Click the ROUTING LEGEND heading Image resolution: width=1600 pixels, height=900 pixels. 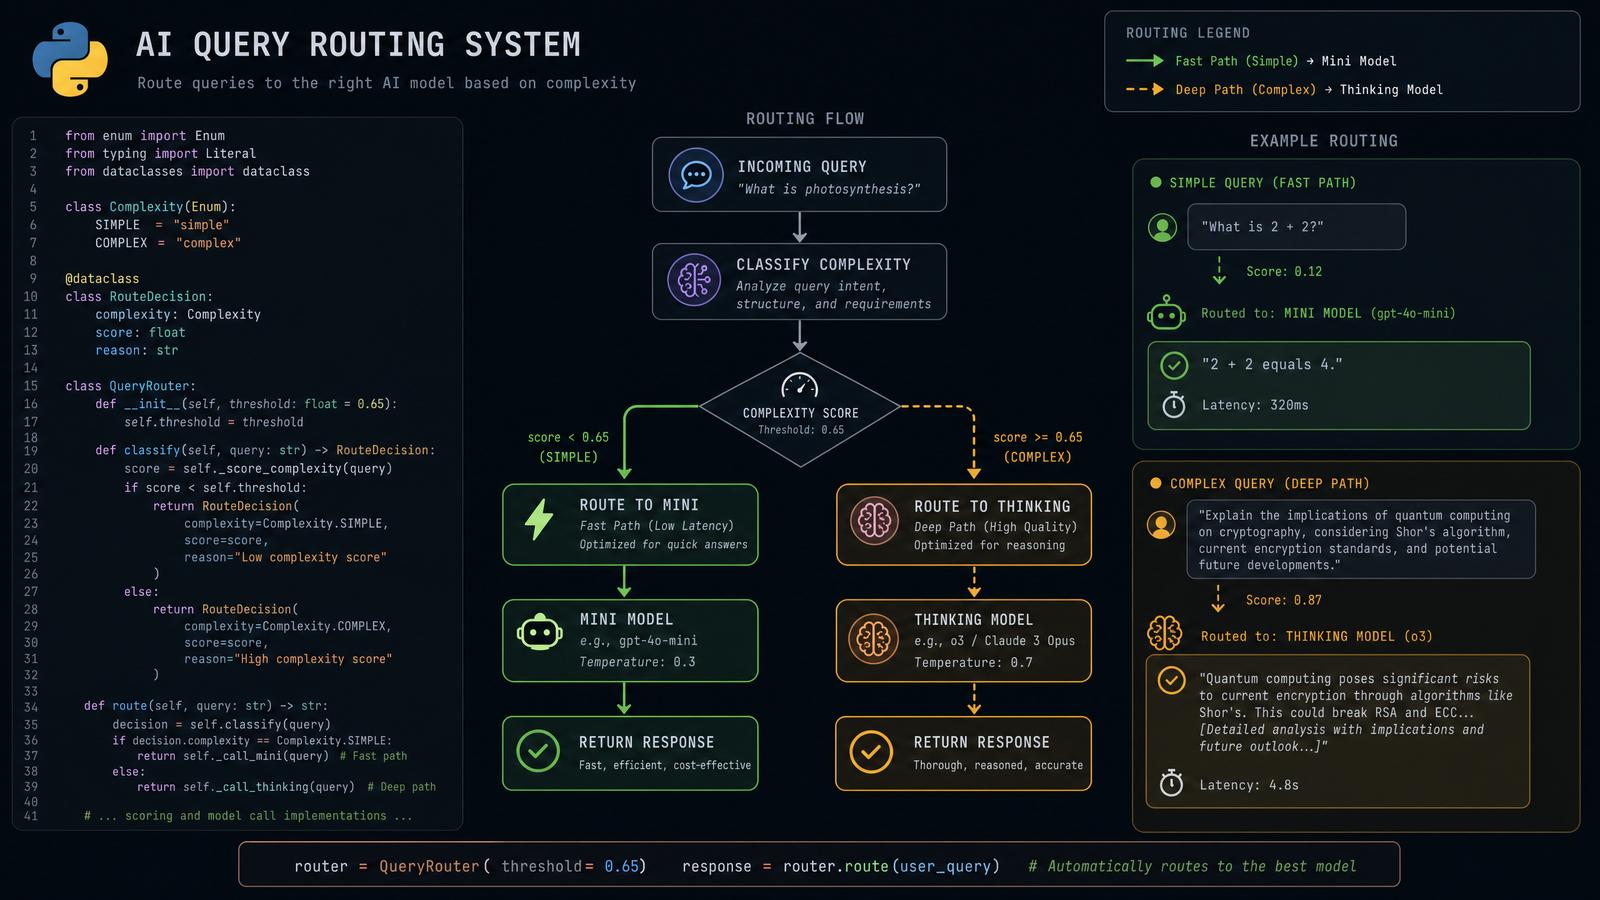click(1188, 33)
